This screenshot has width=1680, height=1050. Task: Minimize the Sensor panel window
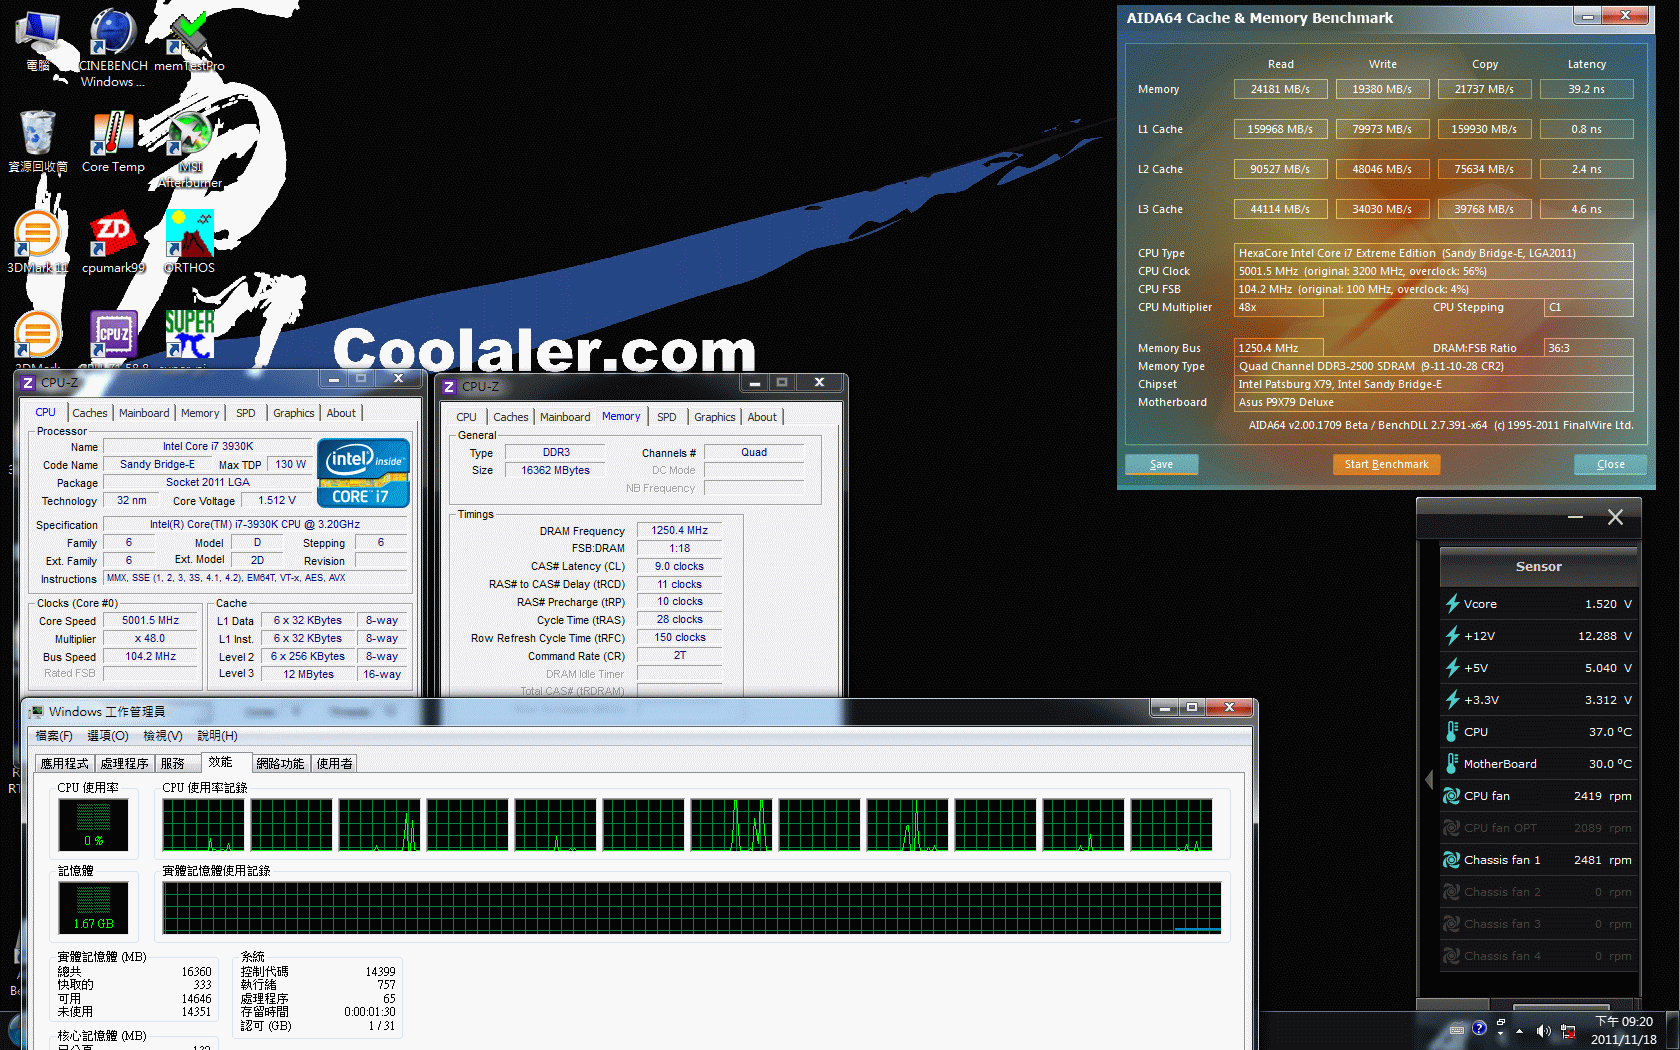tap(1576, 517)
